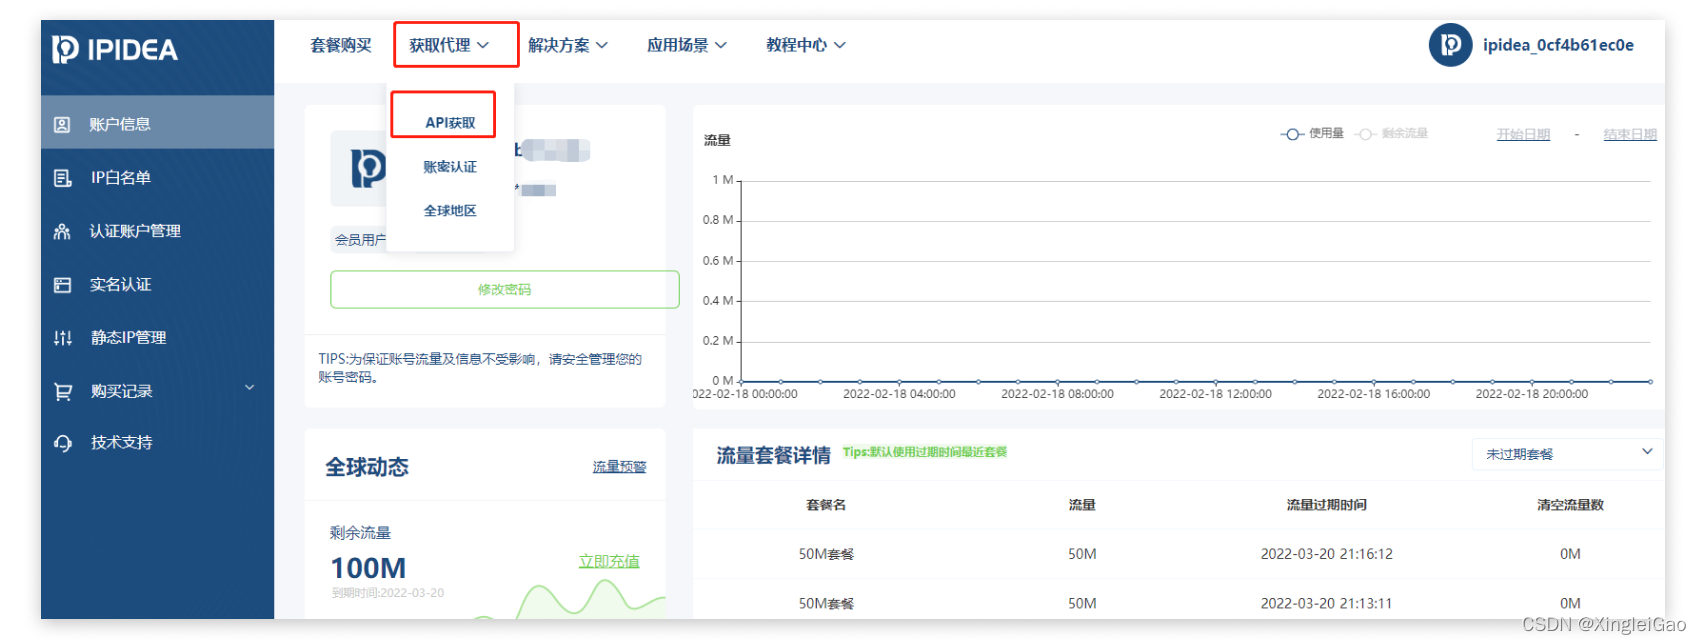Click the 修改密码 button
The width and height of the screenshot is (1701, 644).
tap(504, 290)
